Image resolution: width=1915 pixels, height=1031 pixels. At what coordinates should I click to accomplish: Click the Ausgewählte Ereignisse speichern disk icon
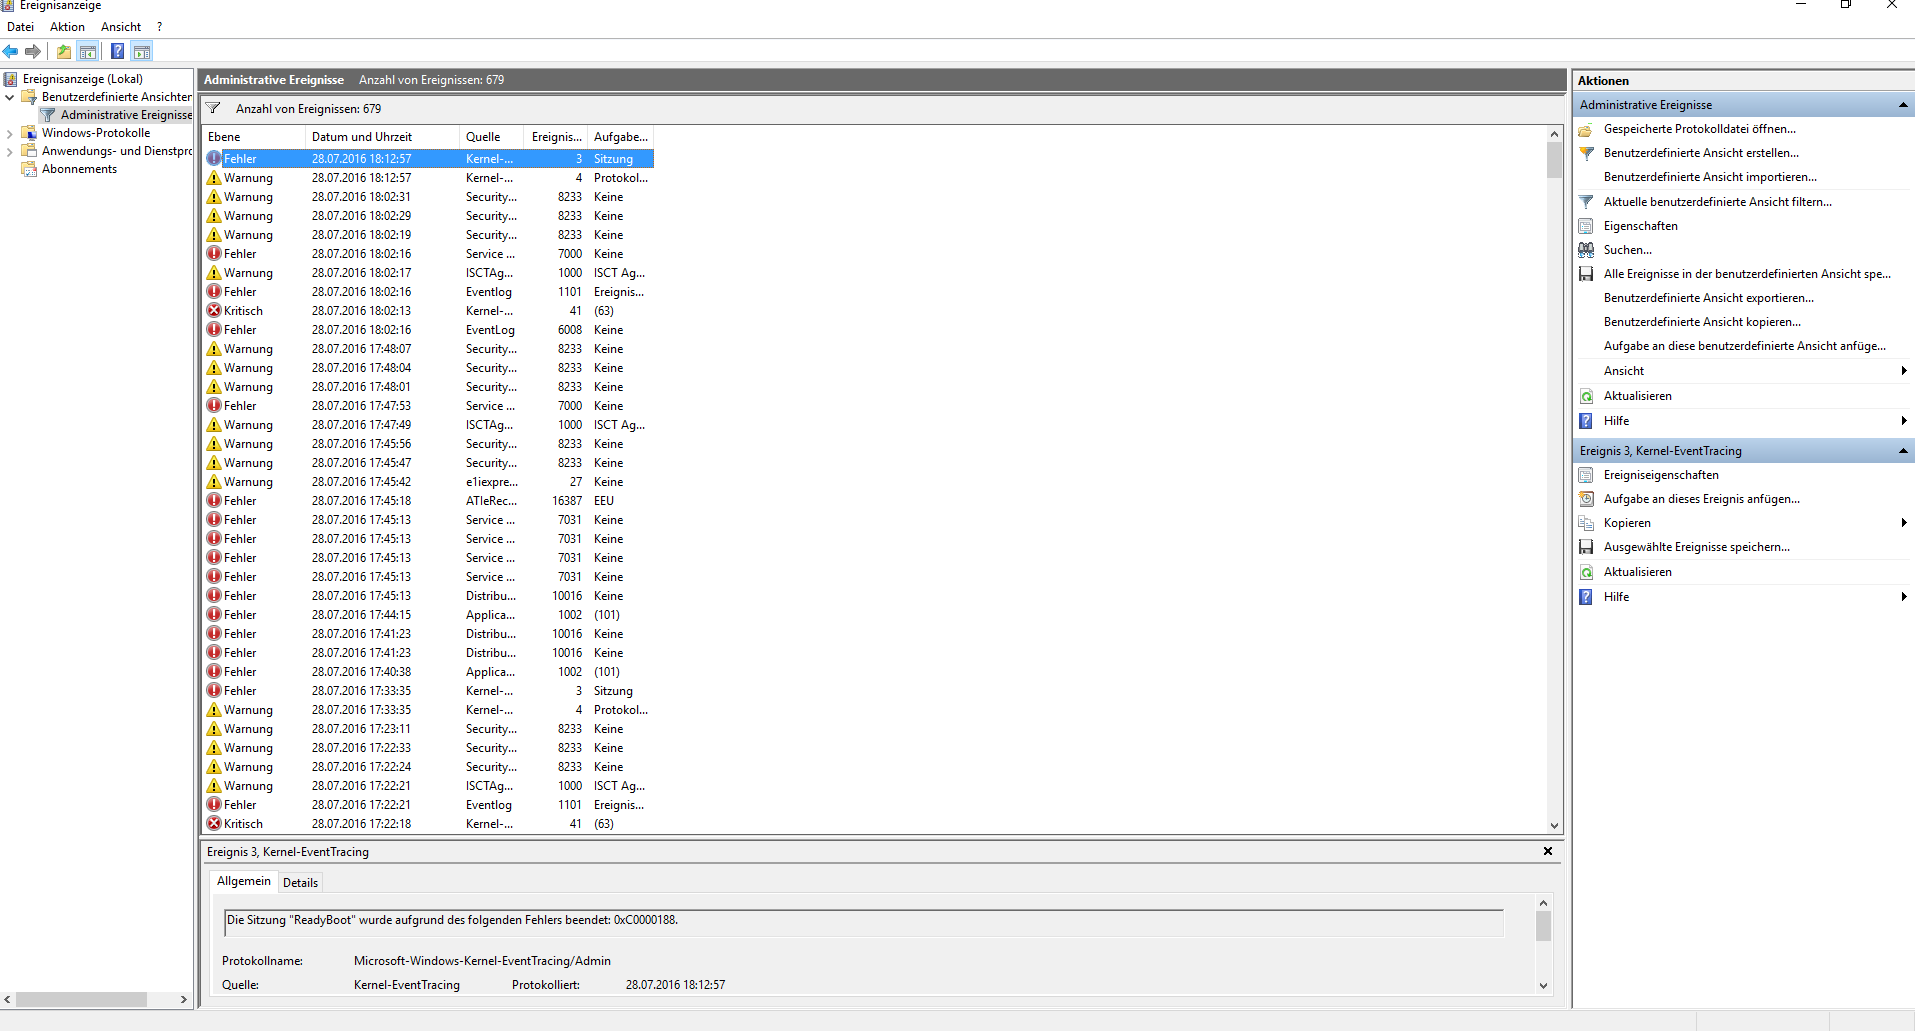[1586, 547]
